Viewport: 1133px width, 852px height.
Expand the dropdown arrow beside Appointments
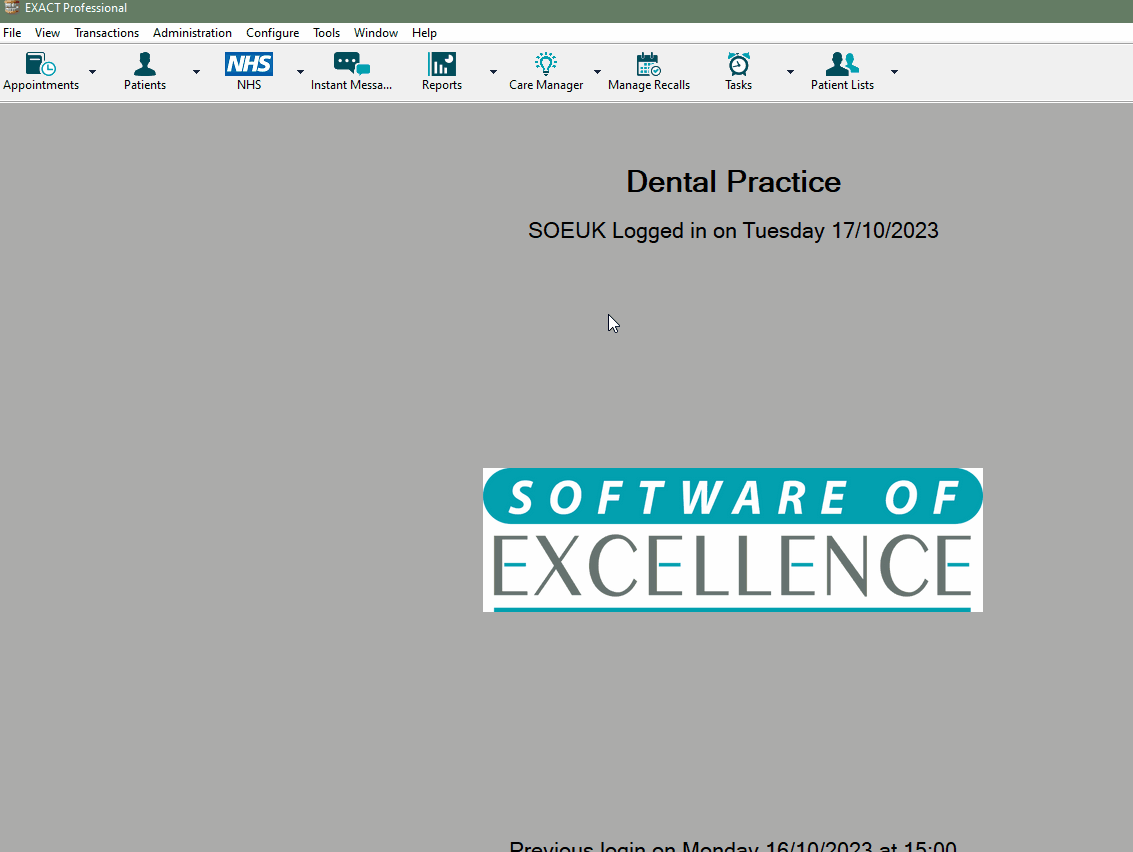coord(92,72)
